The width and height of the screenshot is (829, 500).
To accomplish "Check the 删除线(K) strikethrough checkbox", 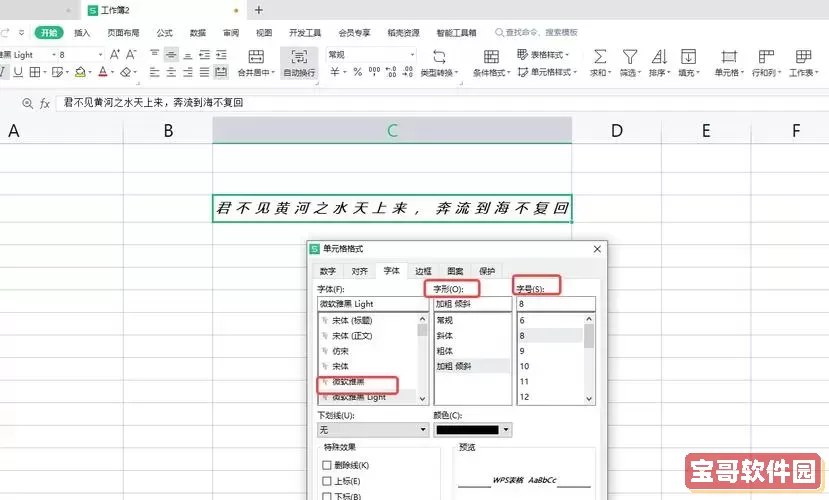I will click(327, 465).
